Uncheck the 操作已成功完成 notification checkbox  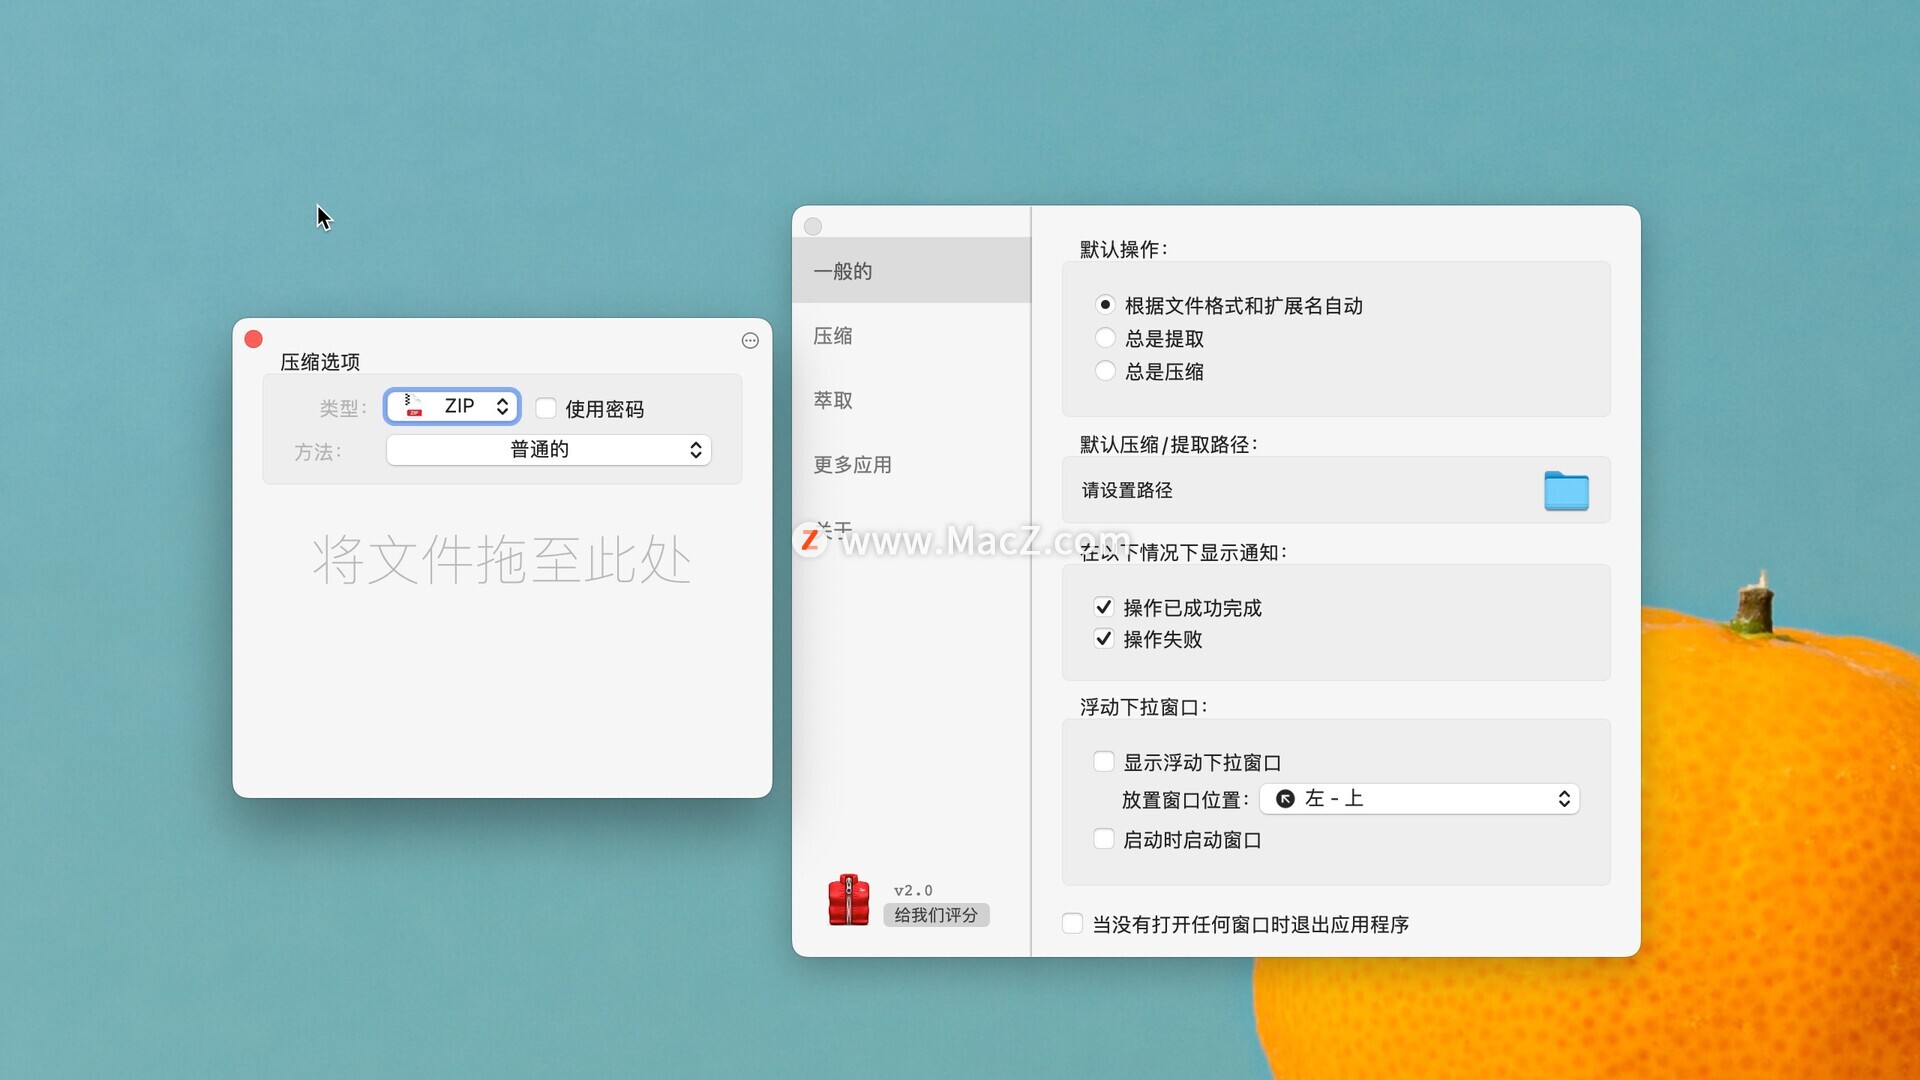(1104, 607)
